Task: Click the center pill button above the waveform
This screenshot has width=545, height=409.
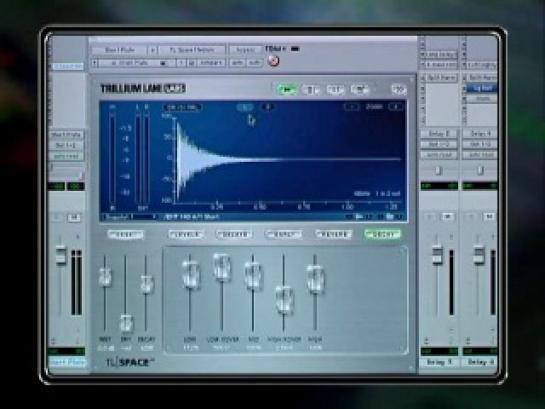Action: (x=244, y=107)
